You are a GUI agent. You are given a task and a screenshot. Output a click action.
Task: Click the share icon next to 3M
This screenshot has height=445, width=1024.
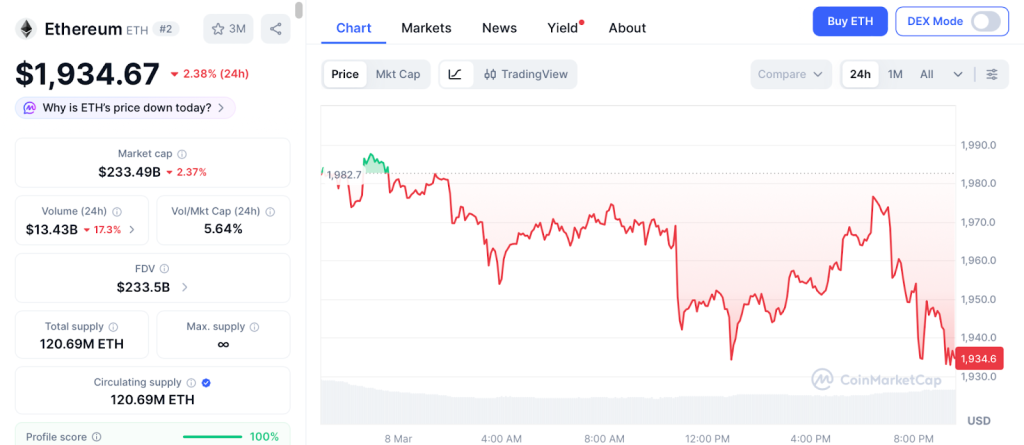point(275,29)
